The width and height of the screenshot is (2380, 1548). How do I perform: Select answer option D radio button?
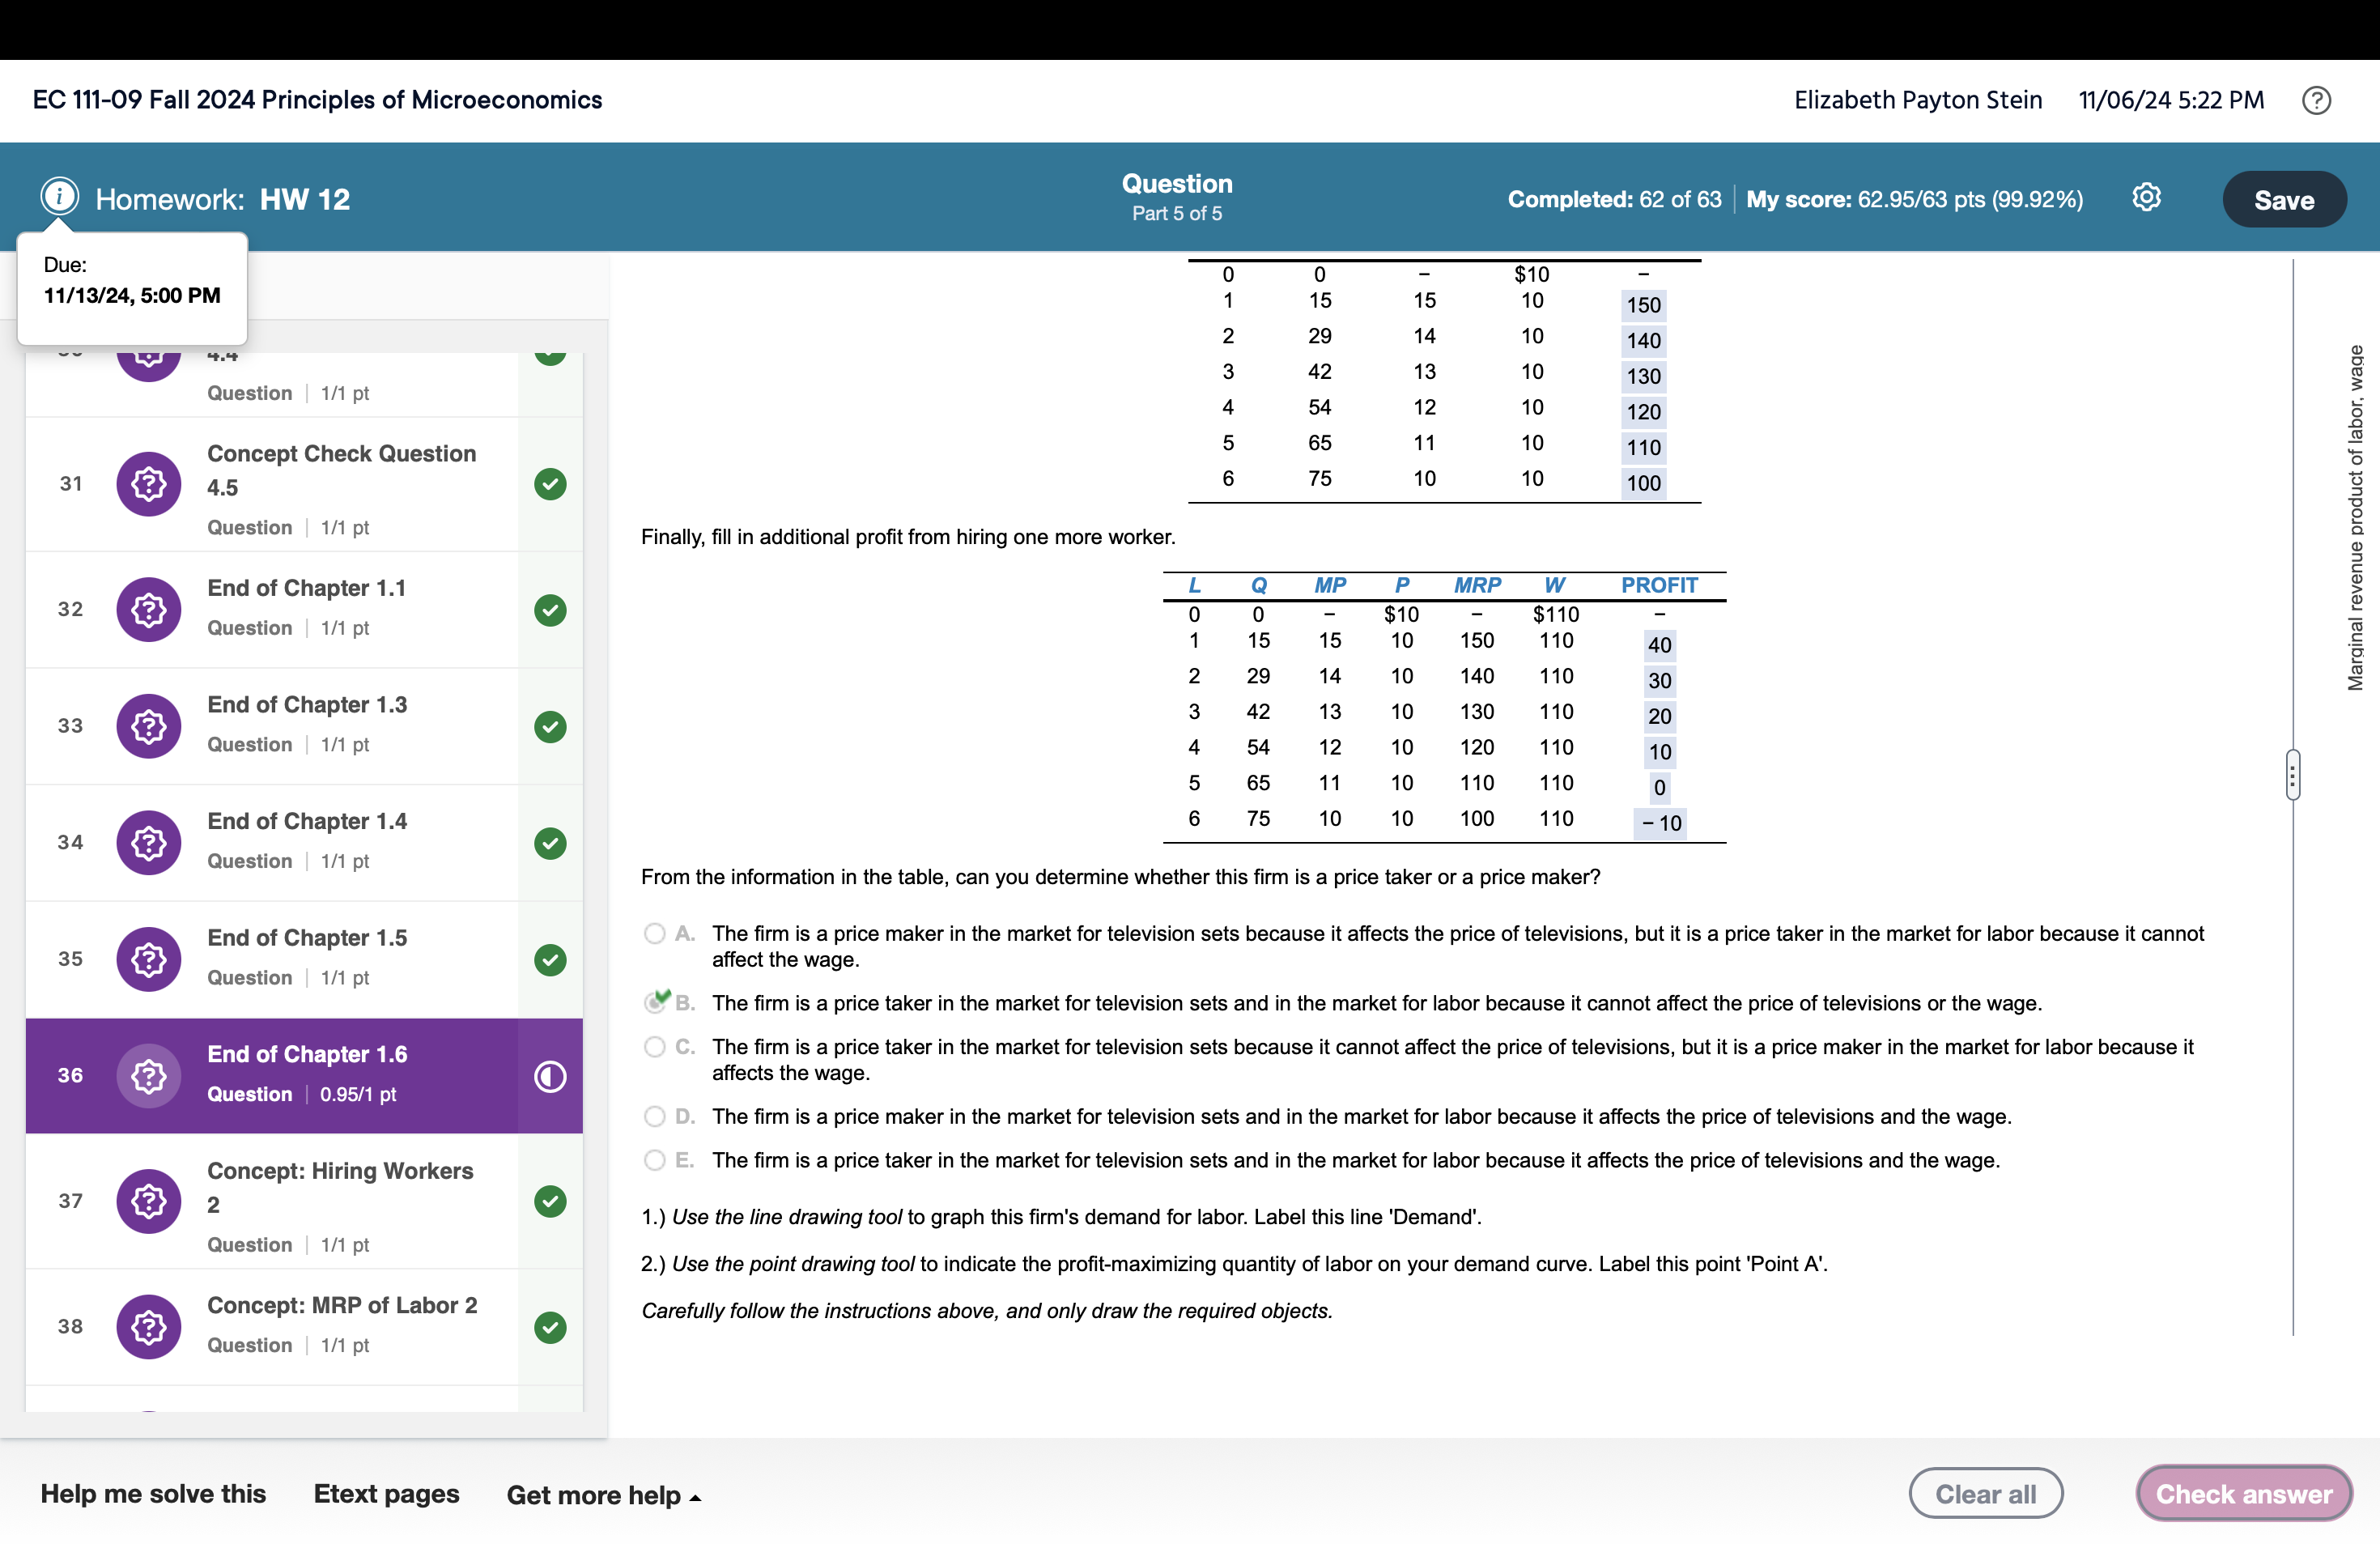coord(655,1116)
